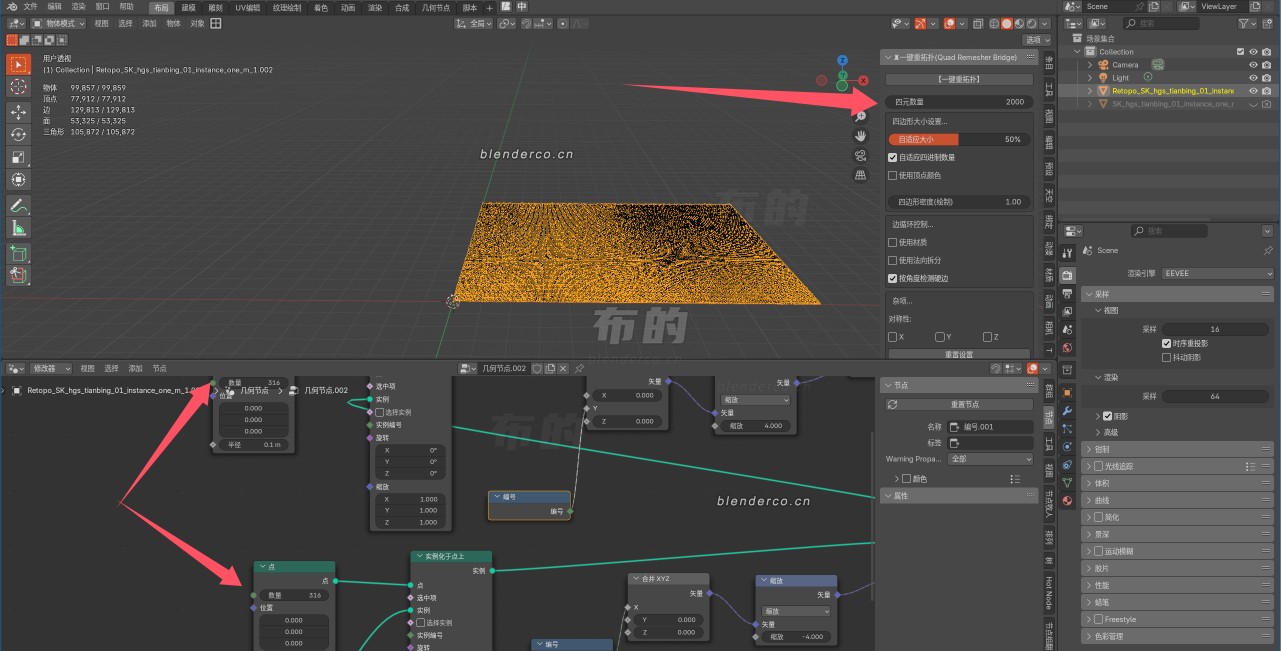Click the pan hand gizmo in viewport

click(860, 135)
